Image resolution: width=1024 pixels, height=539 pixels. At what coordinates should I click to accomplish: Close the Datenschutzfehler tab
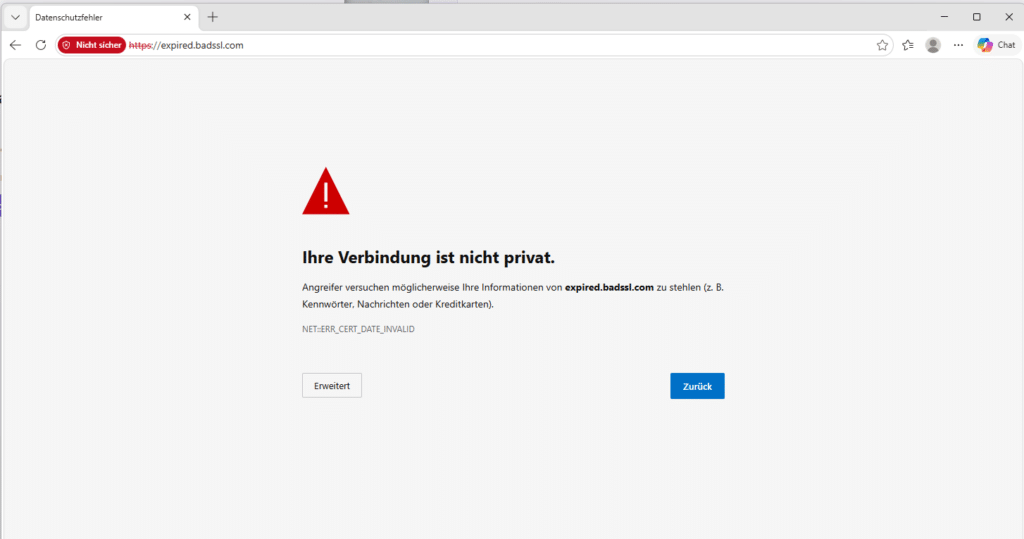(187, 17)
